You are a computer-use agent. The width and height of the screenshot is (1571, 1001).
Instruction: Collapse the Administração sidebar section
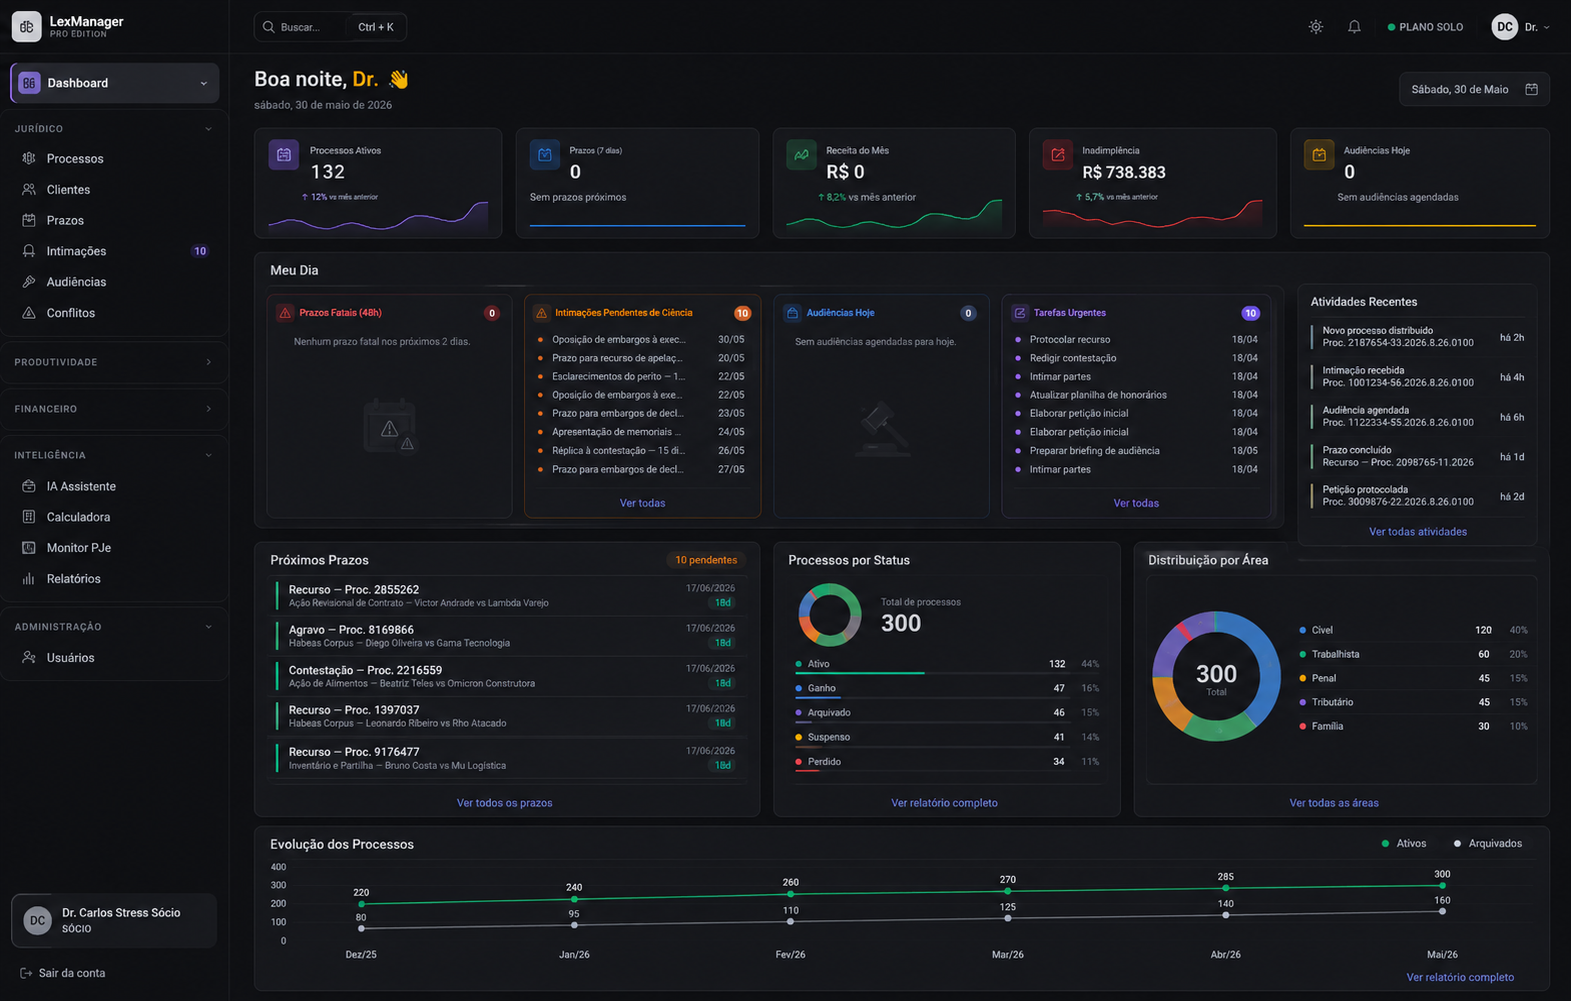[x=208, y=627]
